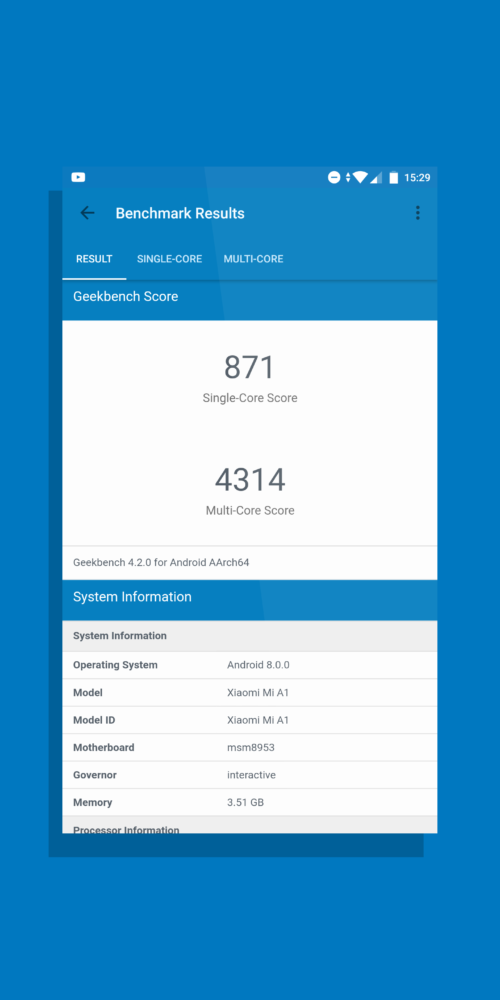The width and height of the screenshot is (500, 1000).
Task: Tap the Motherboard row label
Action: (104, 747)
